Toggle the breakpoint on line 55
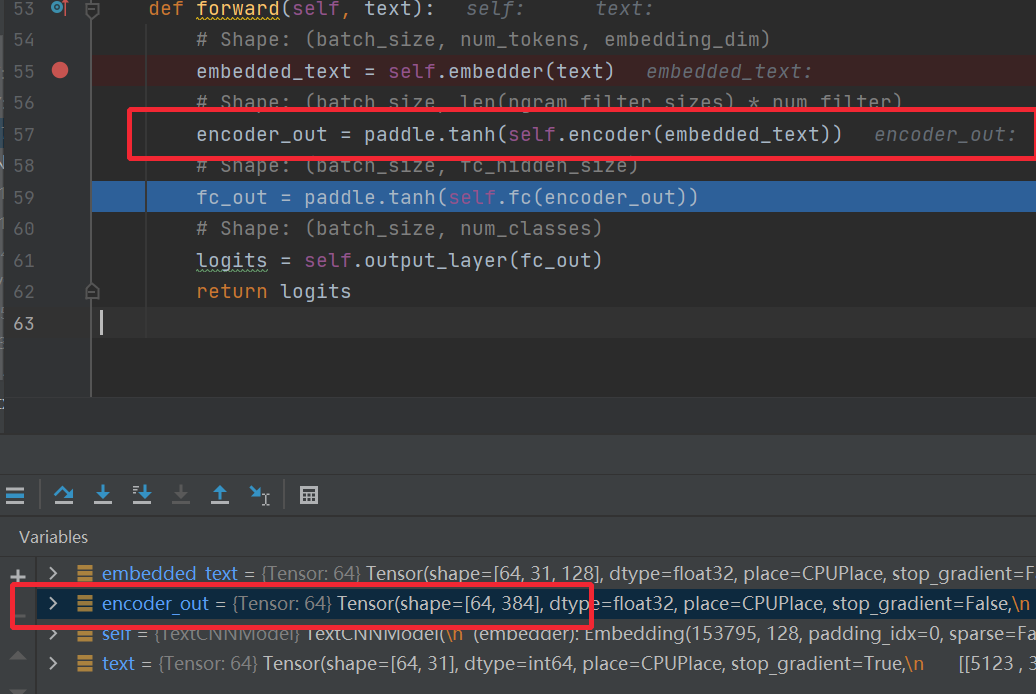1036x694 pixels. [59, 70]
